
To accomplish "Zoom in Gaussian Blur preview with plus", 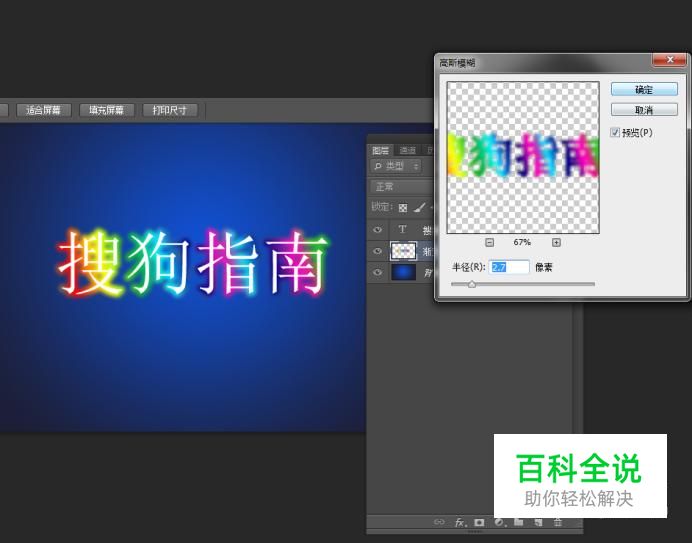I will 556,242.
